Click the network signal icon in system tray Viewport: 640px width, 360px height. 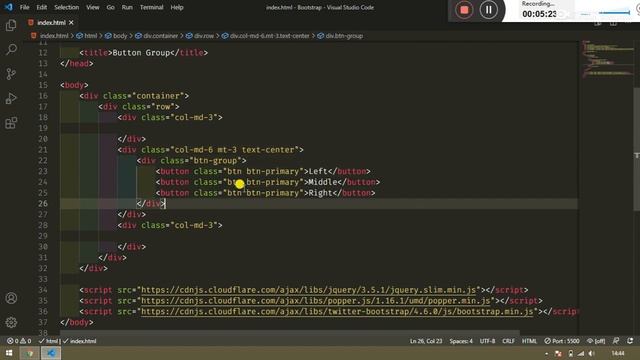(x=581, y=353)
